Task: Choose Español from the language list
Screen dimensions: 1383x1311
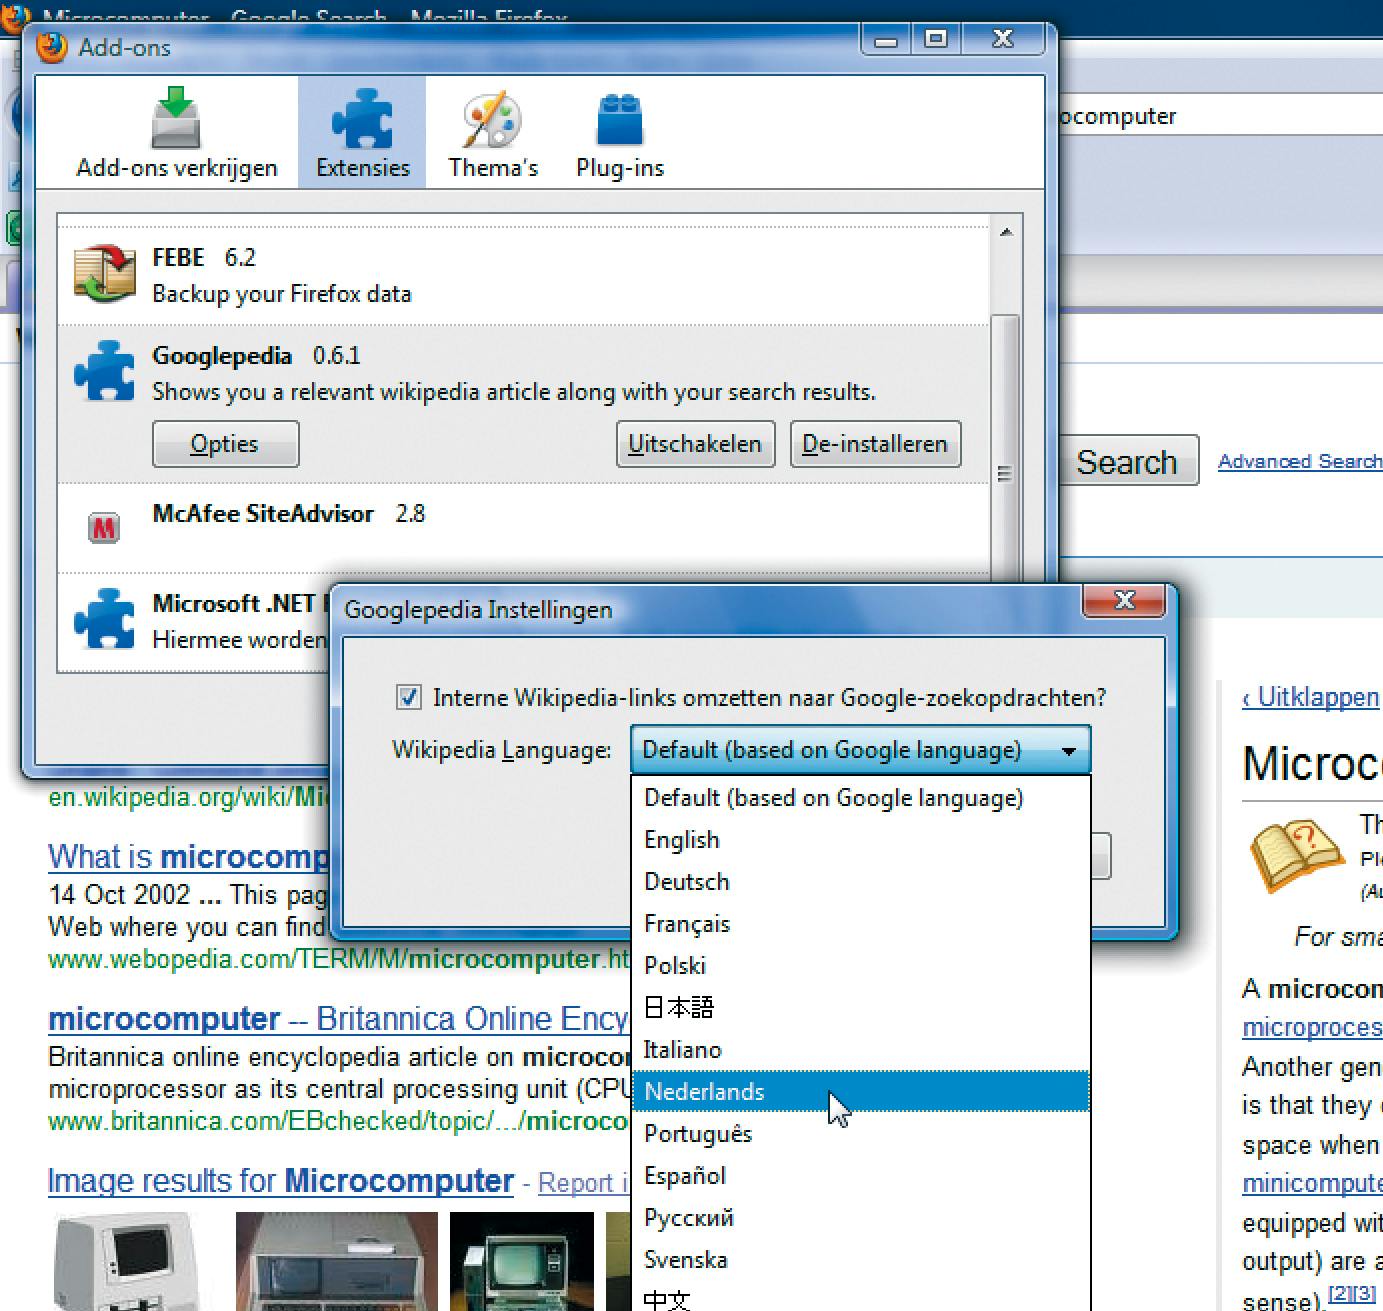Action: [x=860, y=1176]
